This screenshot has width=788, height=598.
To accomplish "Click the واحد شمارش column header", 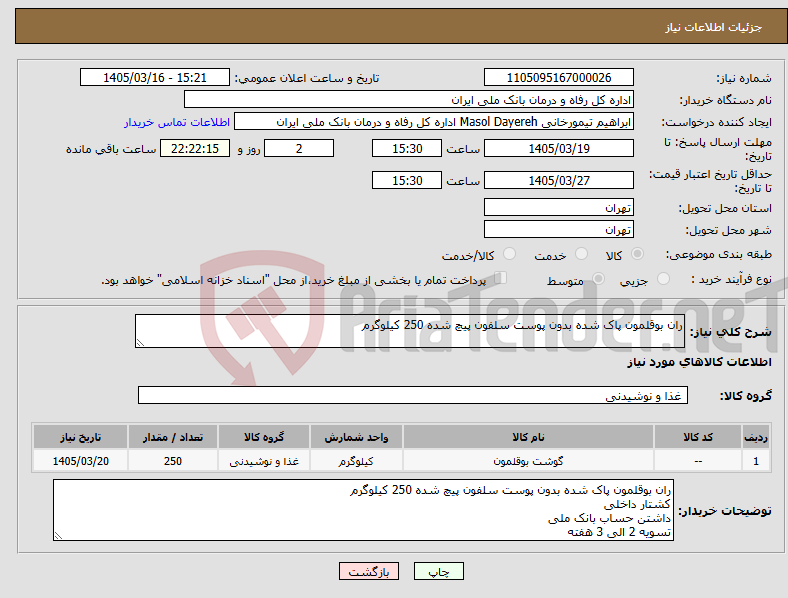I will coord(356,437).
